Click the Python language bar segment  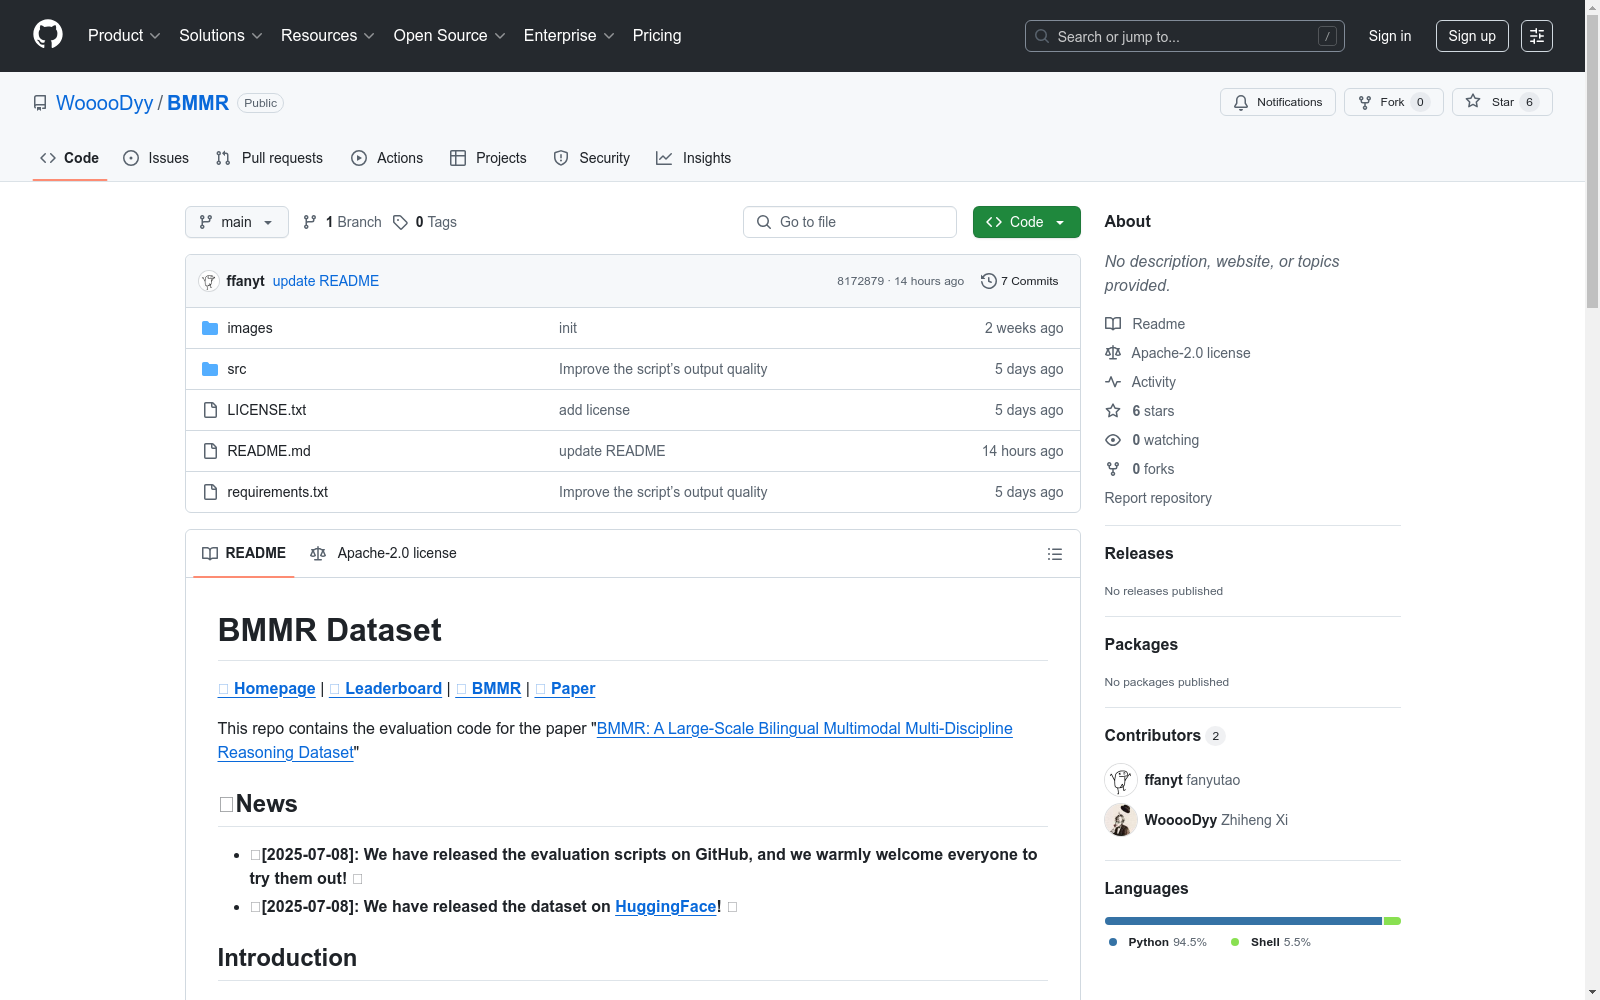click(1243, 921)
